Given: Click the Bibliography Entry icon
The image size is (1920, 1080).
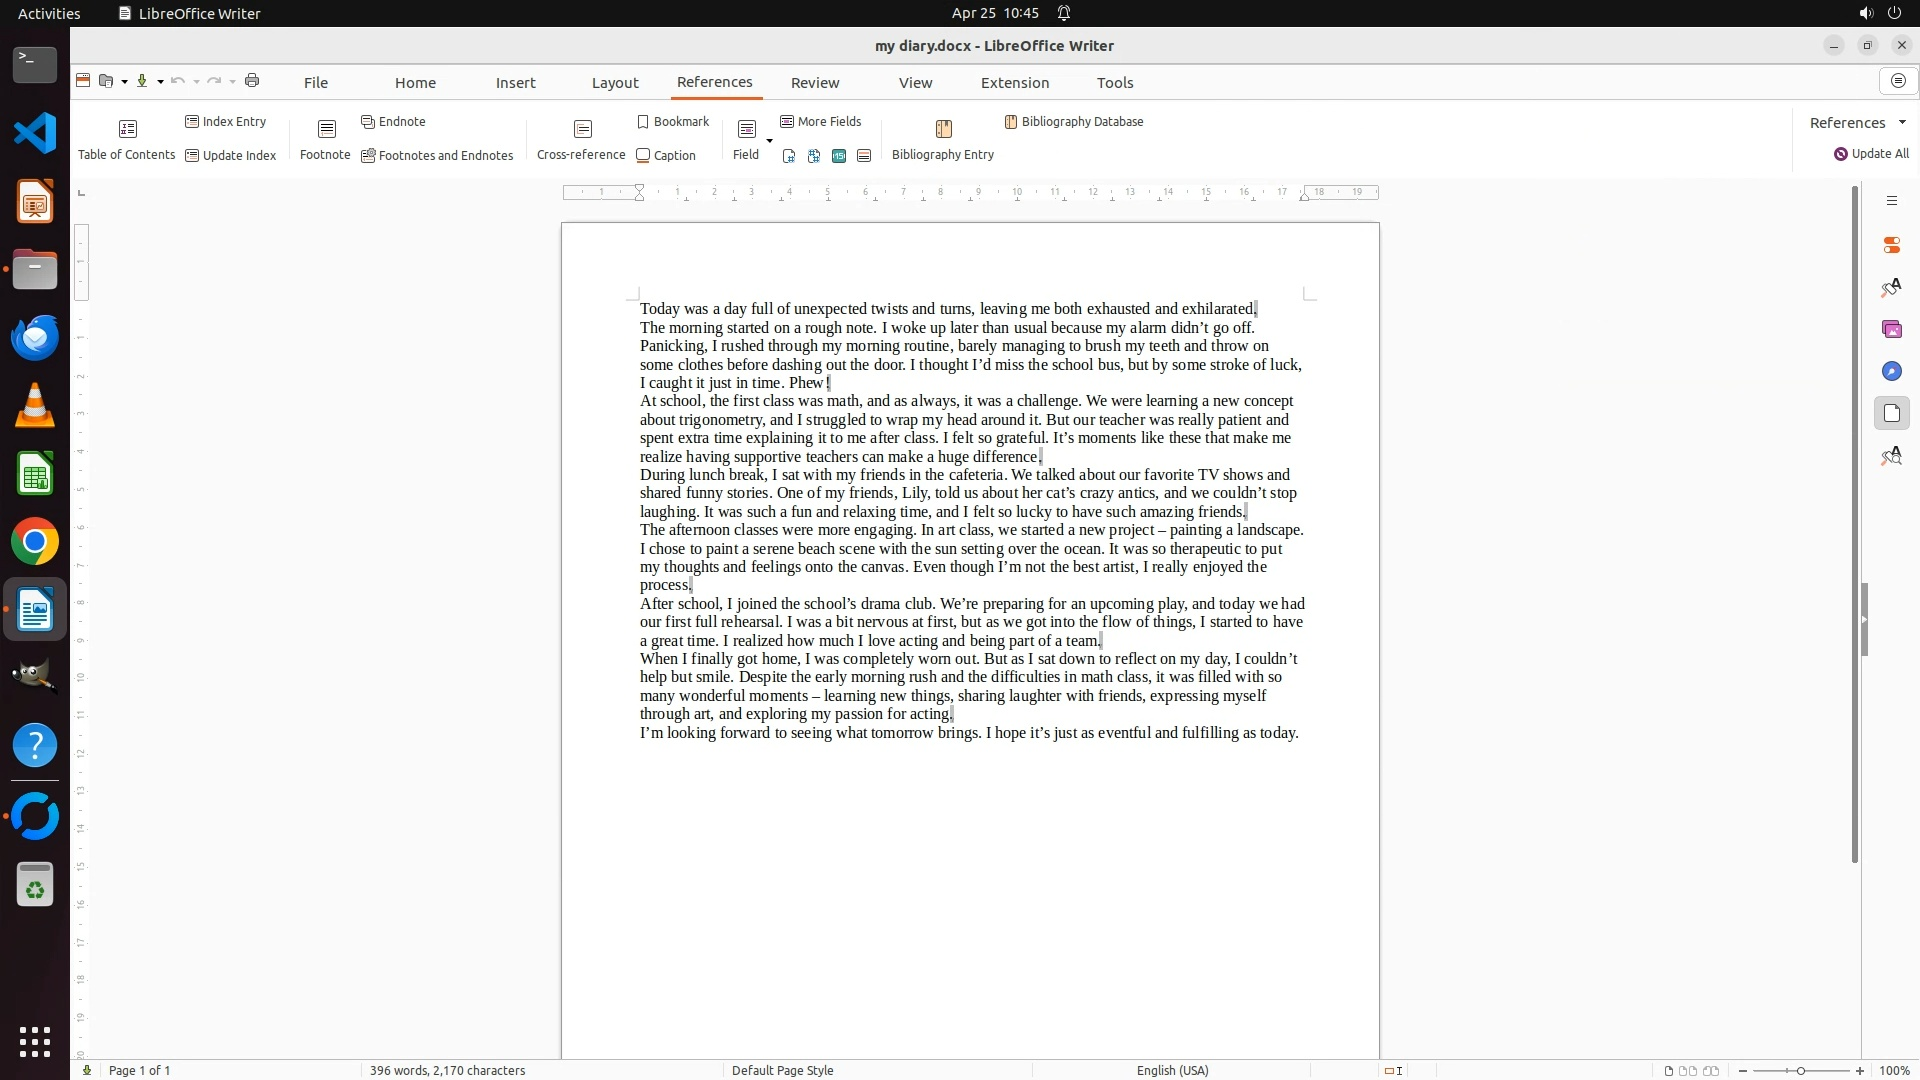Looking at the screenshot, I should tap(943, 139).
